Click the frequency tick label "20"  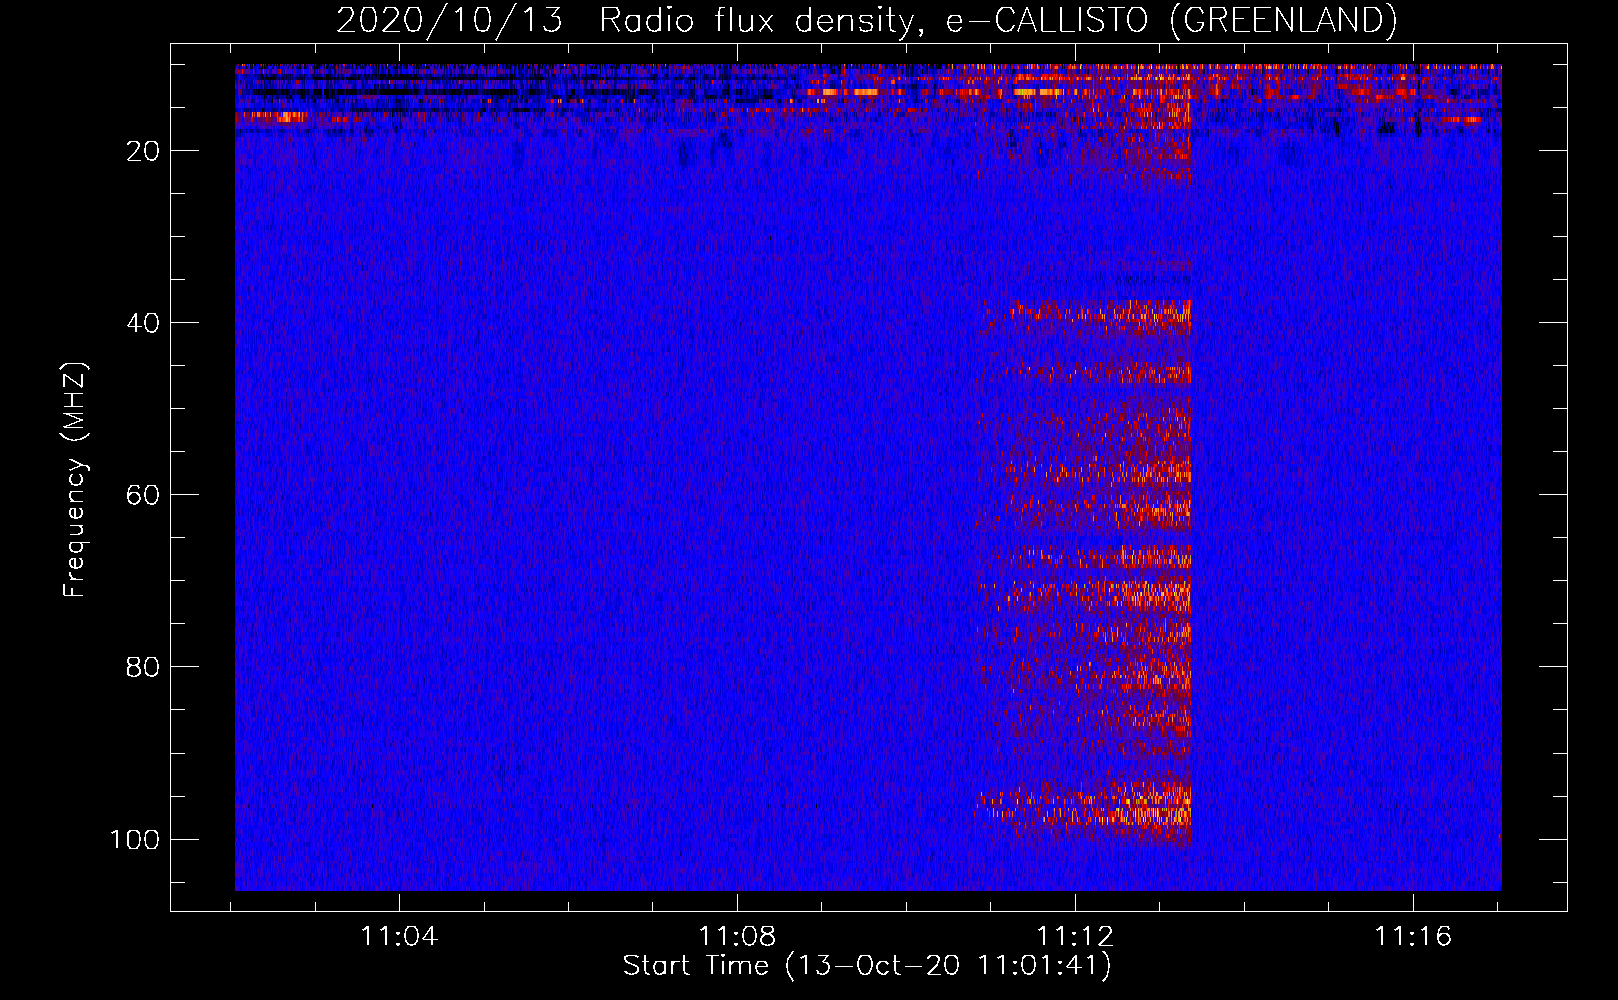click(143, 151)
